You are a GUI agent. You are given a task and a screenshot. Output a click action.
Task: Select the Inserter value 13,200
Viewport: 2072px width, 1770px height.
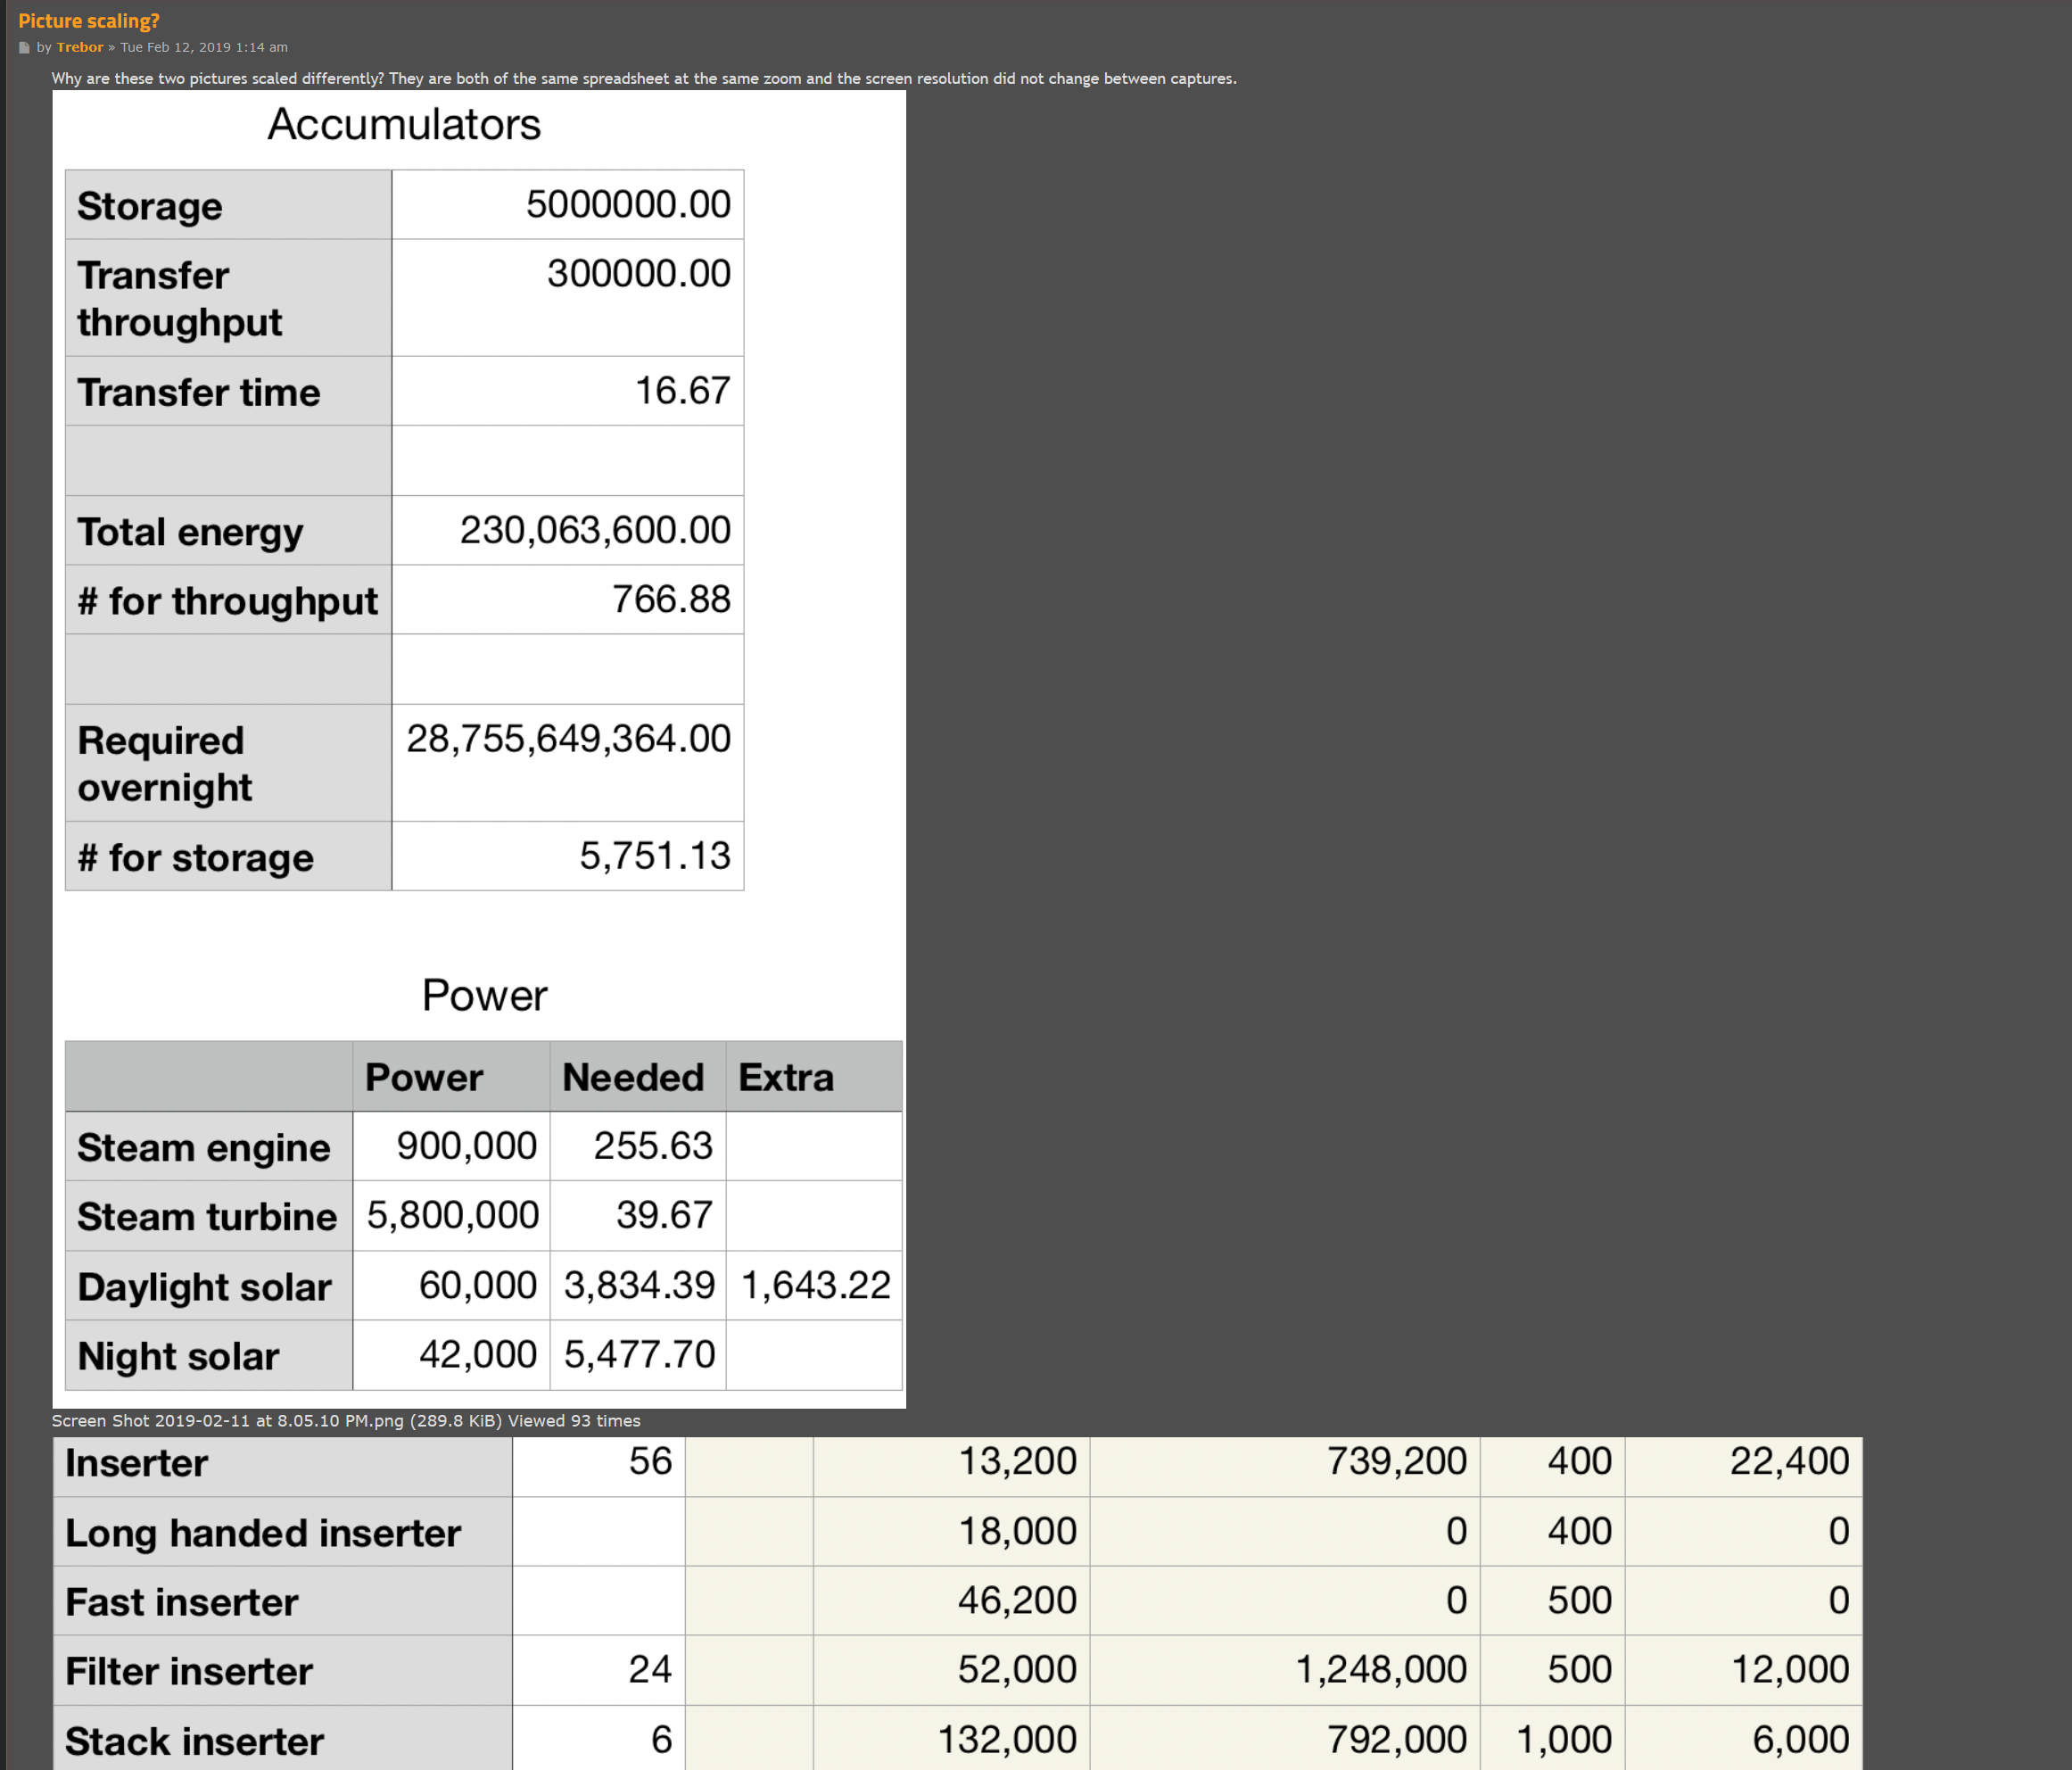(1017, 1461)
